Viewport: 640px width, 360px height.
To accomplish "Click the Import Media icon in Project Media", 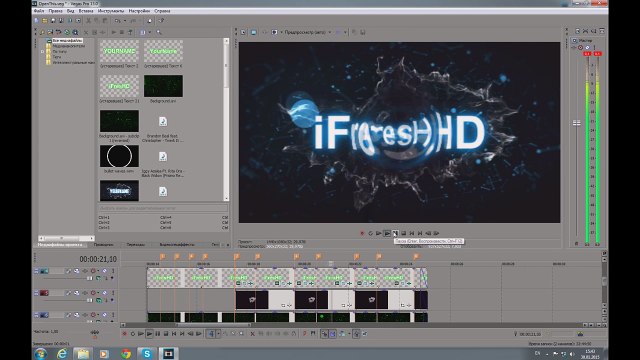I will tap(42, 32).
